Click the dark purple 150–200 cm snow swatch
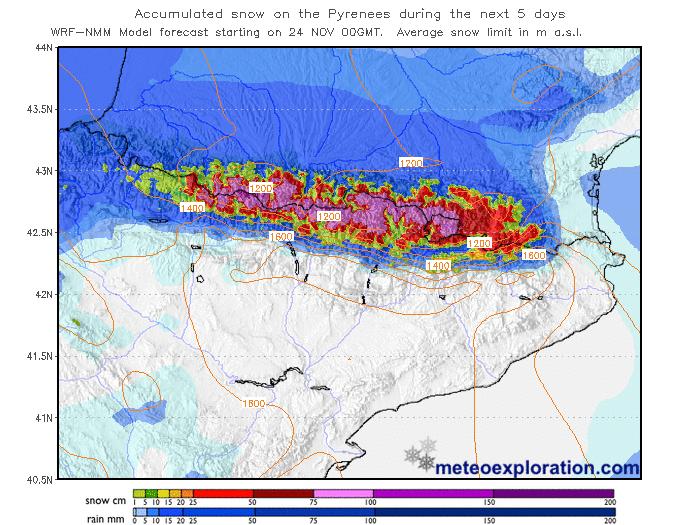This screenshot has width=700, height=525. tap(554, 493)
